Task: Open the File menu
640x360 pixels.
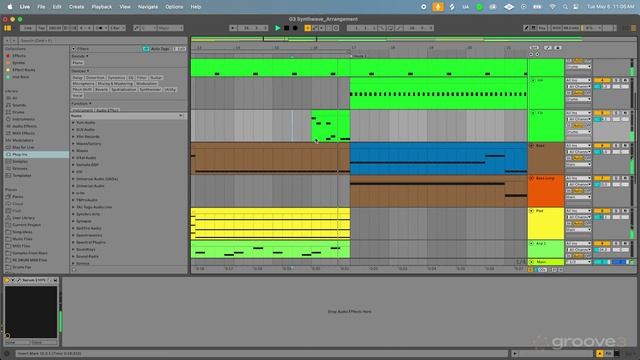Action: [x=41, y=7]
